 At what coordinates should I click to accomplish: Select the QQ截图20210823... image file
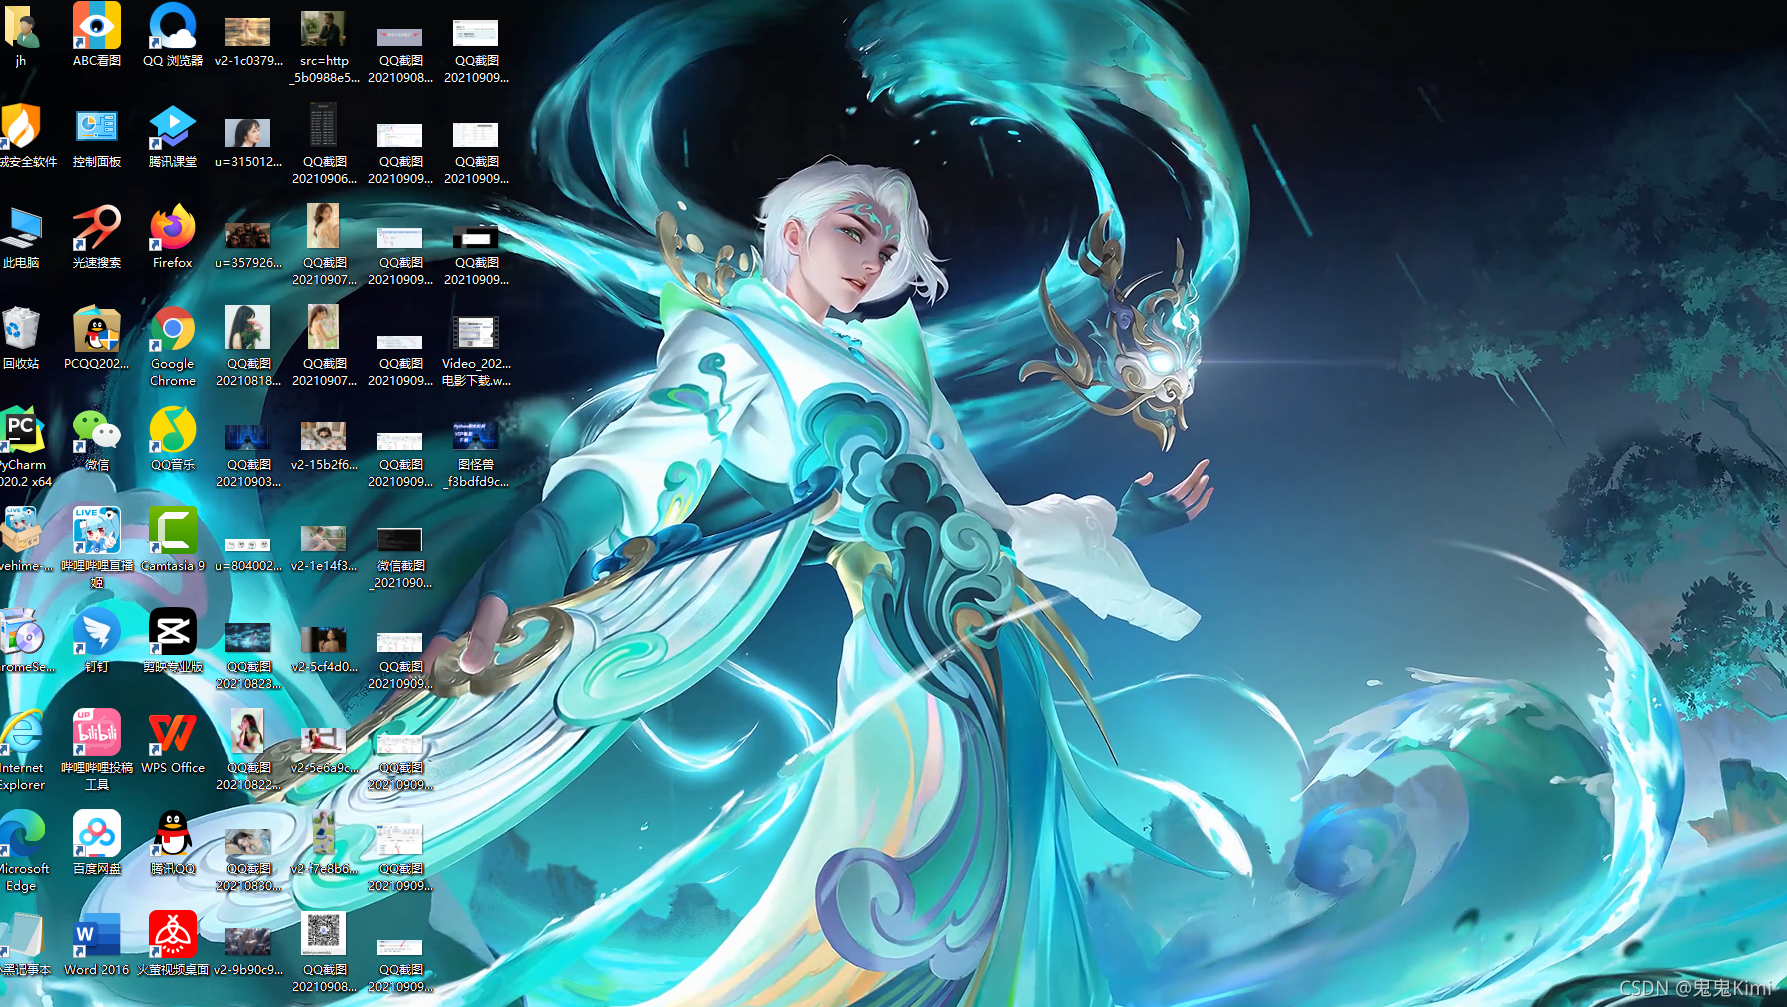[249, 656]
